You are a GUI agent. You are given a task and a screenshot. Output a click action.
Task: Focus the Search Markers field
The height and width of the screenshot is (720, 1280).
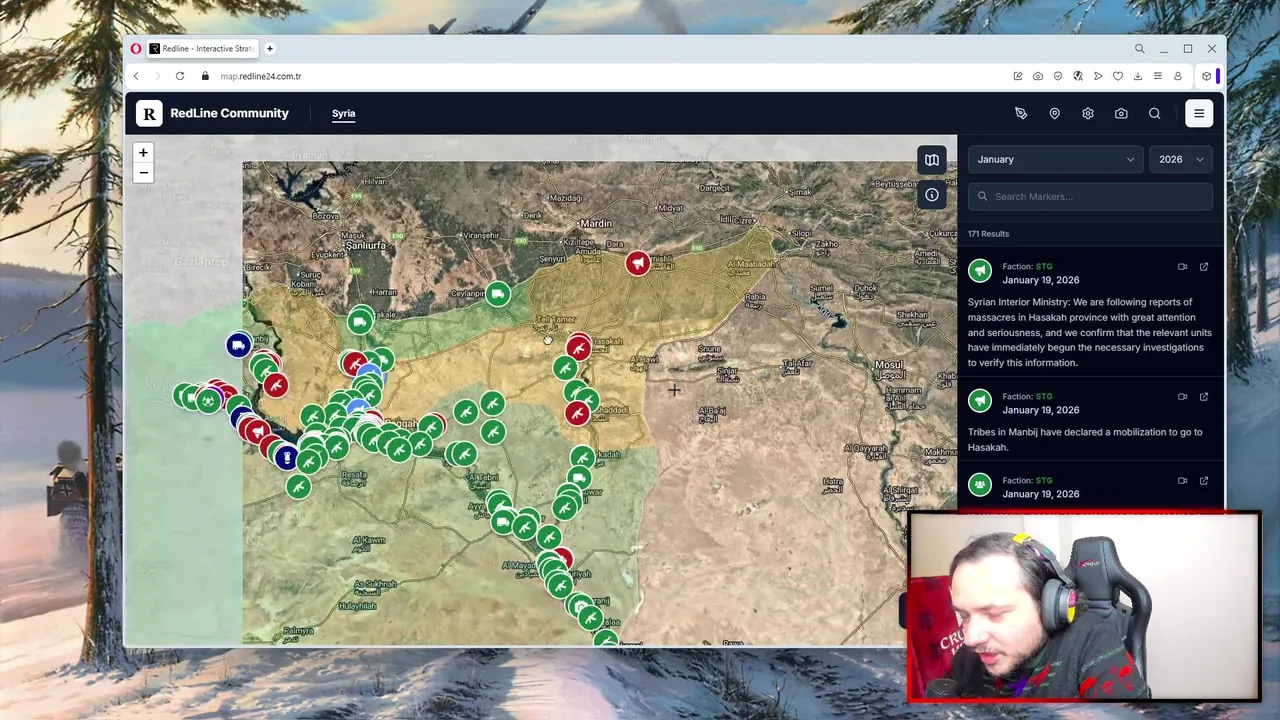[x=1090, y=196]
